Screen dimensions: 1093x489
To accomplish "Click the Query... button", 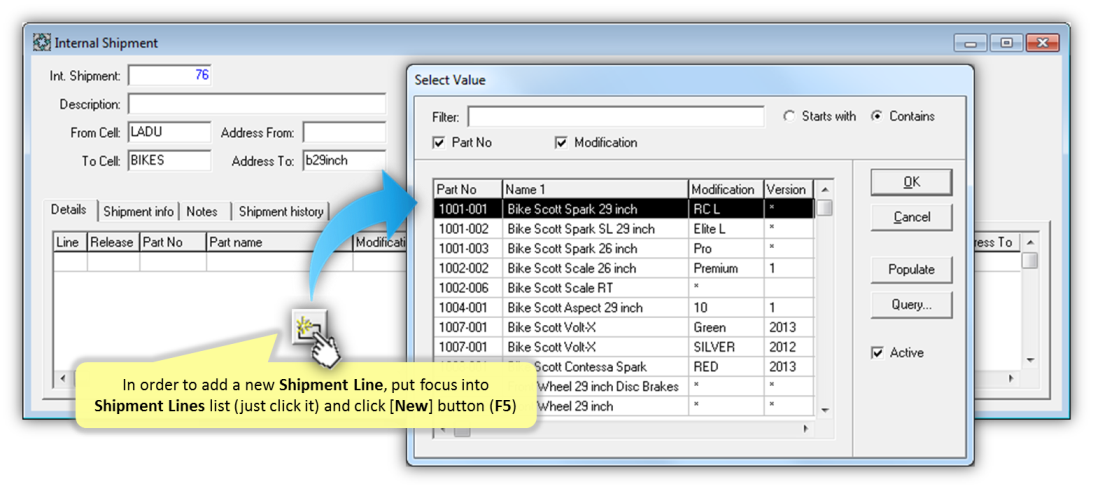I will [x=911, y=304].
